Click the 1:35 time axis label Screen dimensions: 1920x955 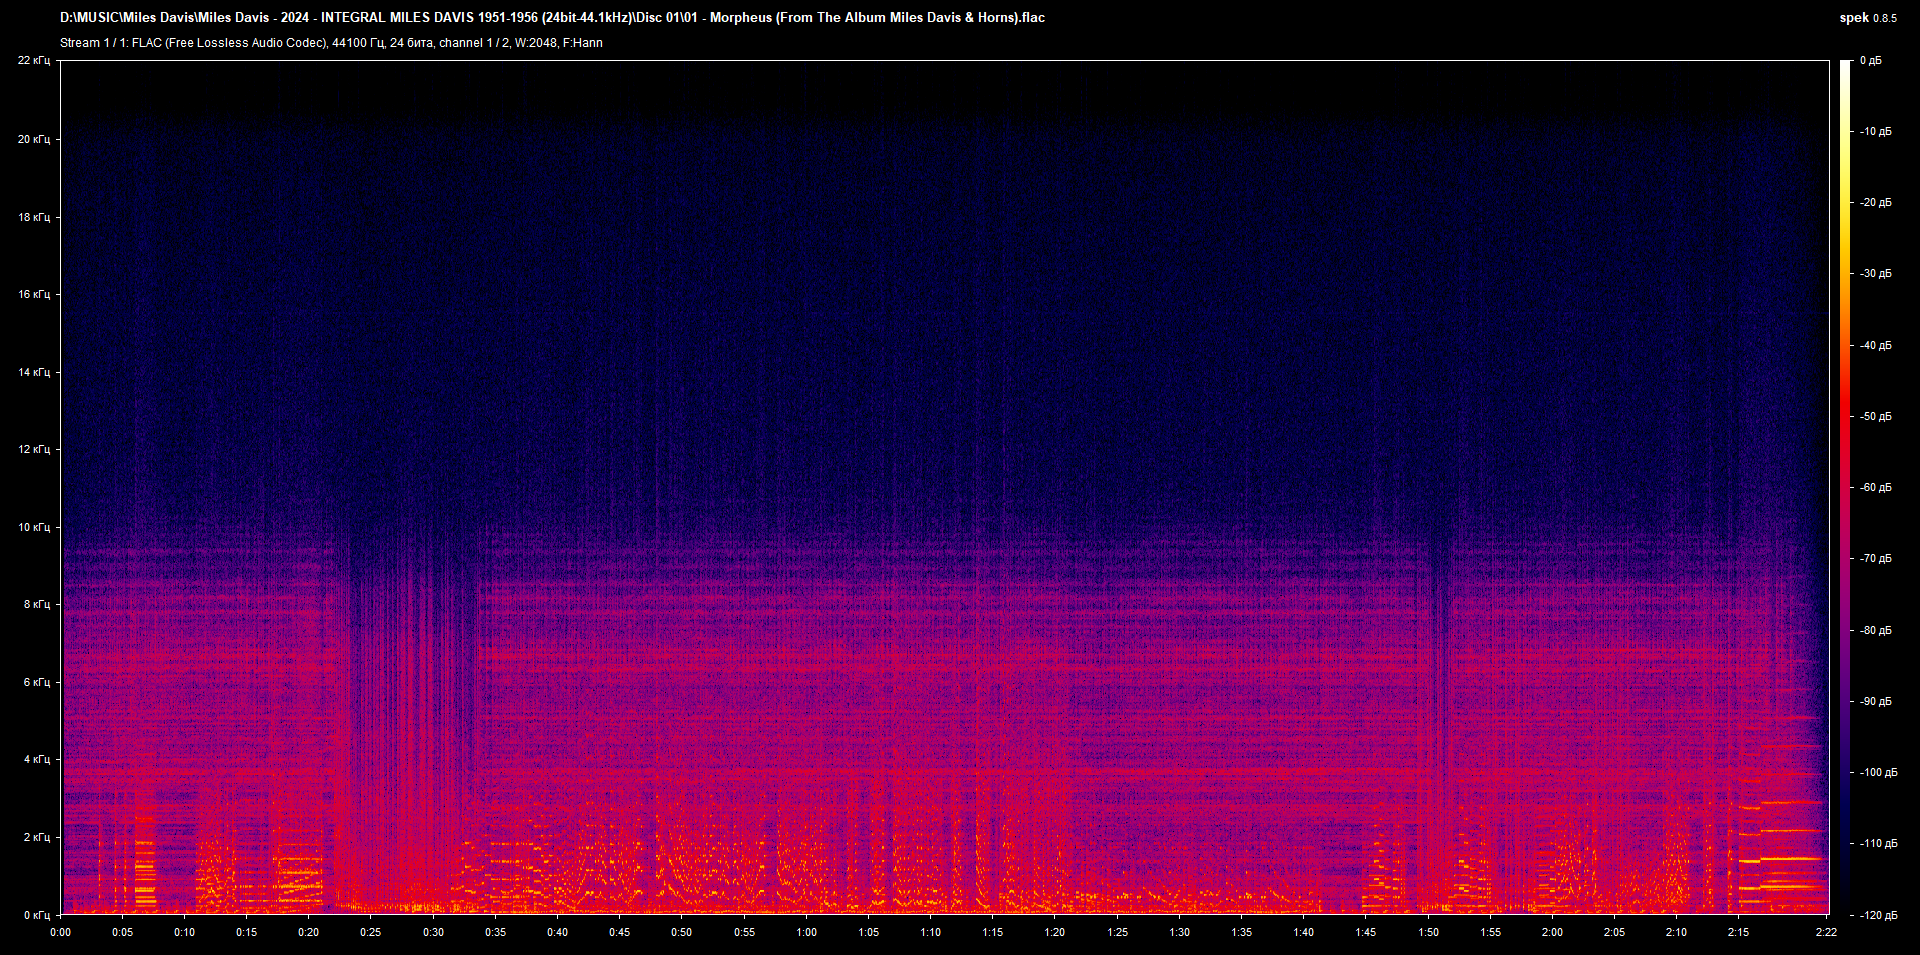(1241, 932)
